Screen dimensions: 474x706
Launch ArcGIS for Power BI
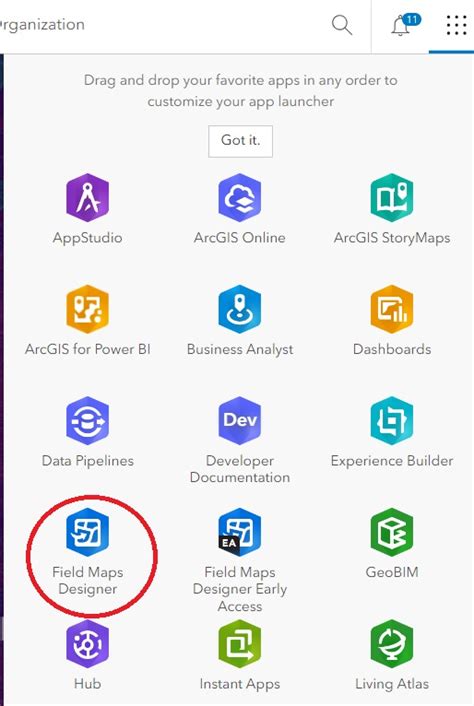tap(87, 309)
